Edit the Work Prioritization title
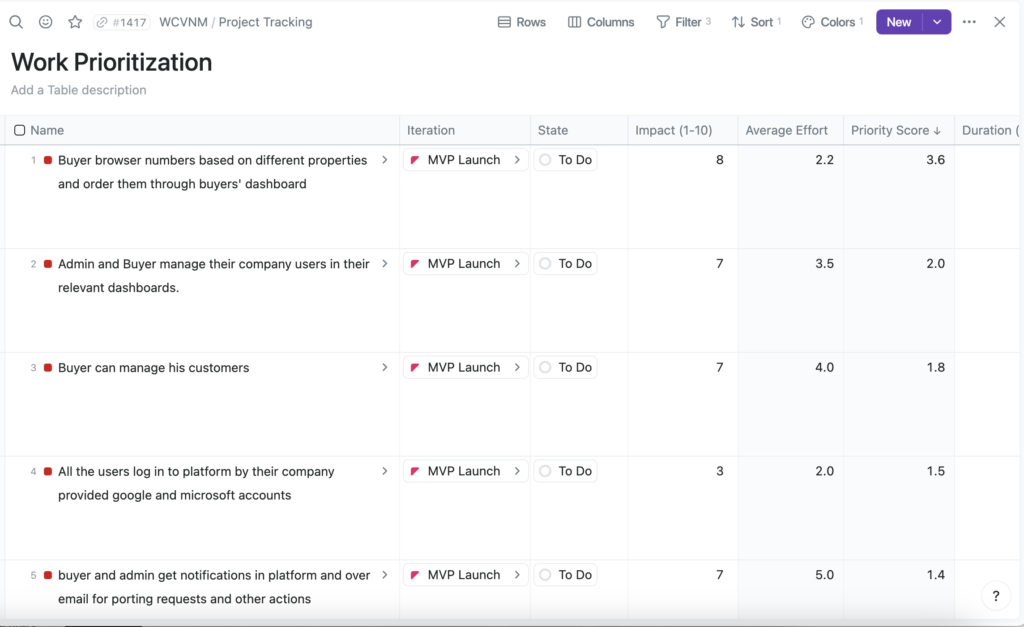 click(x=112, y=63)
